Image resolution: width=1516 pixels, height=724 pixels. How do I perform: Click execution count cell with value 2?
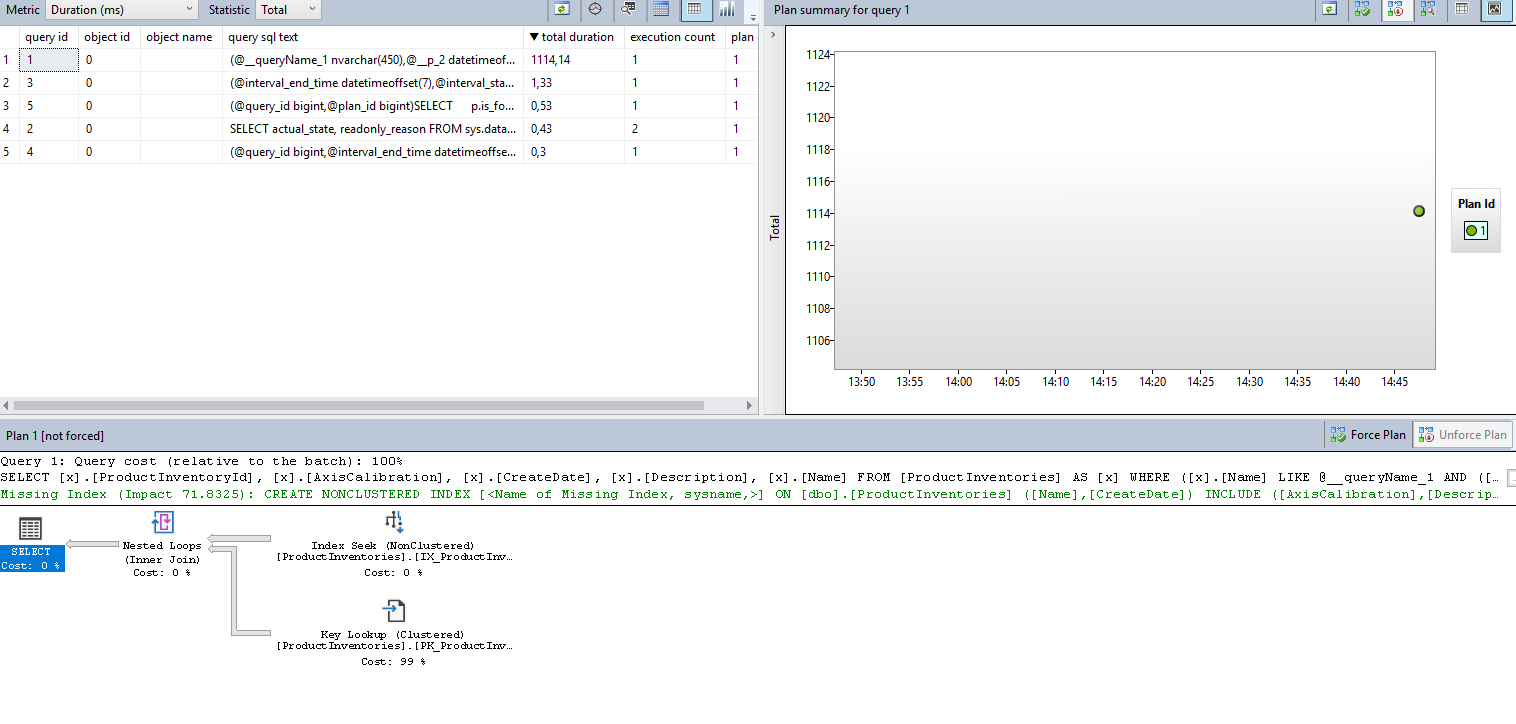tap(675, 129)
